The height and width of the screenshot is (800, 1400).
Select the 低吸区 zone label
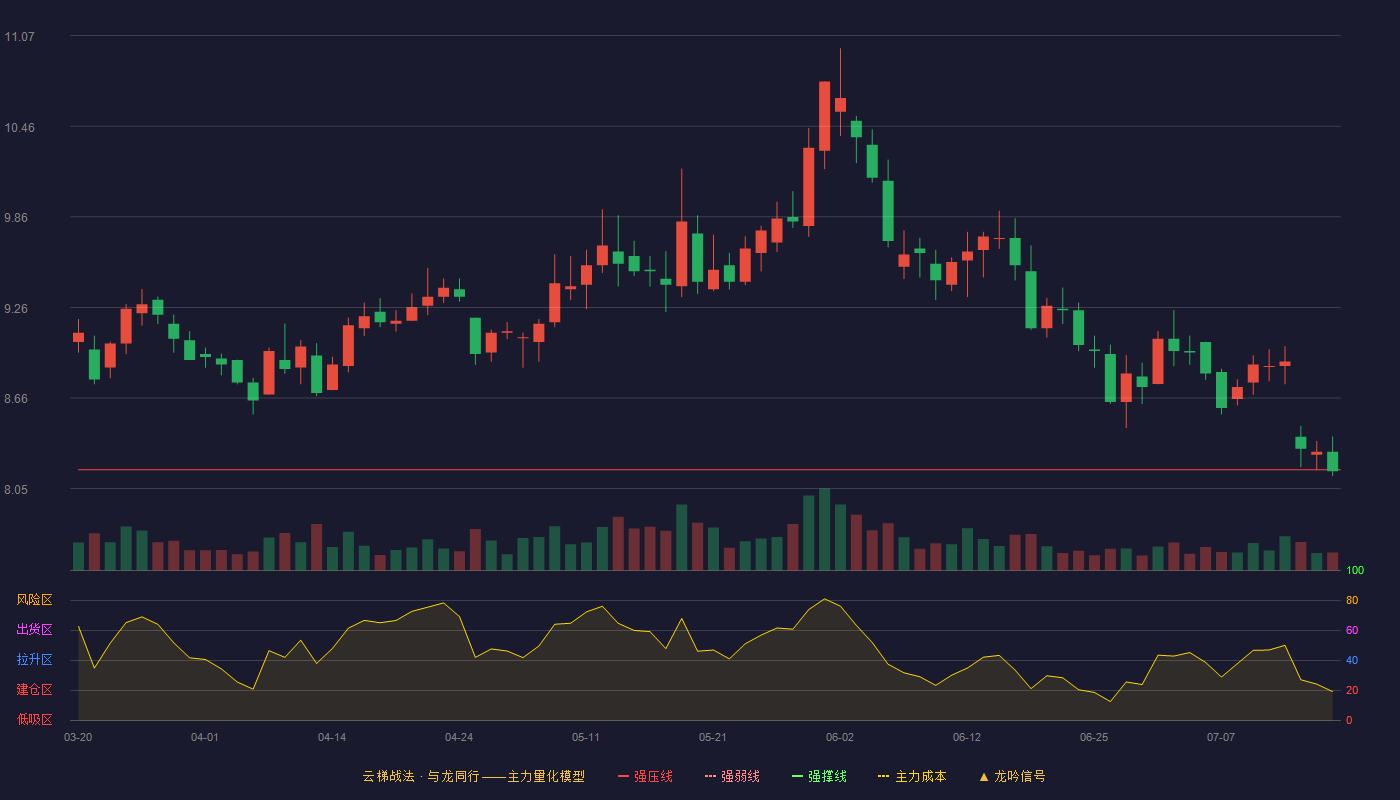(x=34, y=719)
